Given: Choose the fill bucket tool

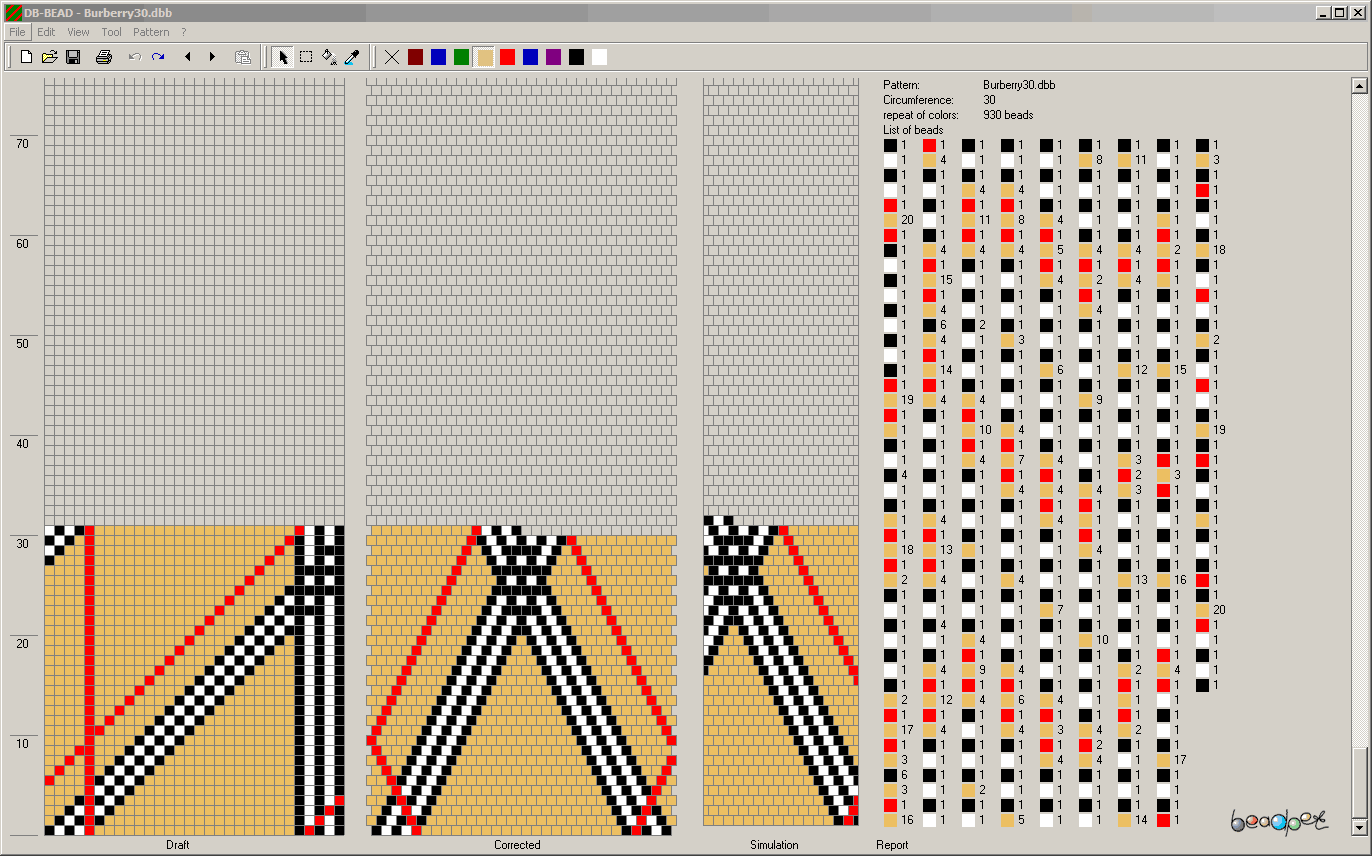Looking at the screenshot, I should pos(329,57).
